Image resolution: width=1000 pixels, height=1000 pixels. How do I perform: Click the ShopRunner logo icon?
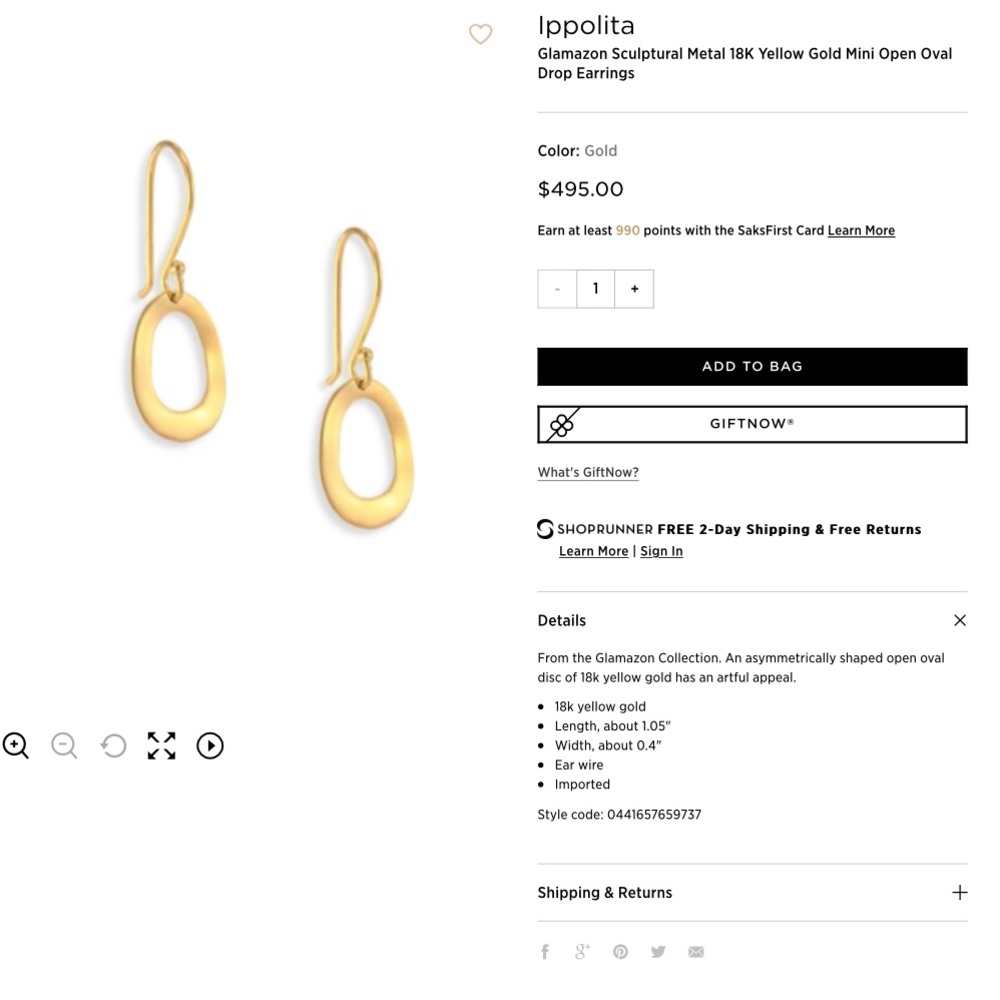click(x=545, y=529)
